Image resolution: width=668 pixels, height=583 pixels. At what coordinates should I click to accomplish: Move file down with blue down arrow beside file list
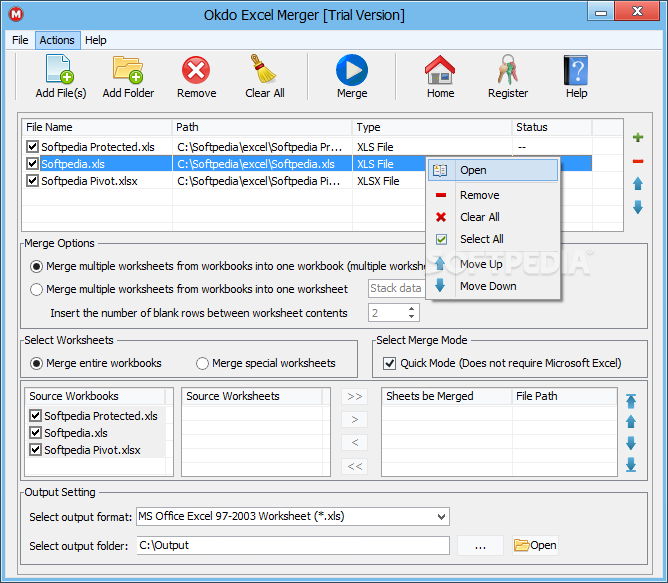tap(638, 207)
